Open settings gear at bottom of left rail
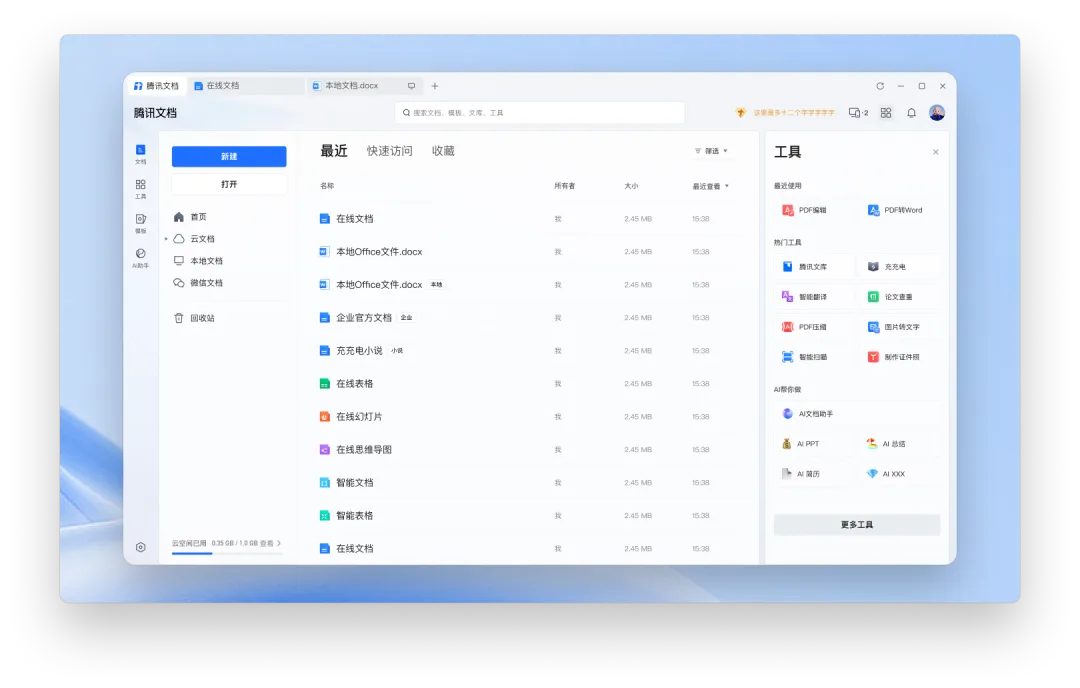This screenshot has width=1080, height=688. click(141, 548)
